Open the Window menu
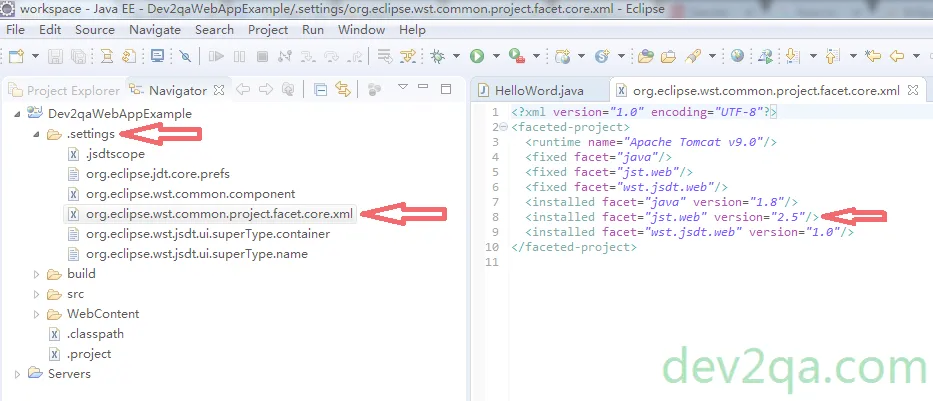933x401 pixels. point(362,30)
